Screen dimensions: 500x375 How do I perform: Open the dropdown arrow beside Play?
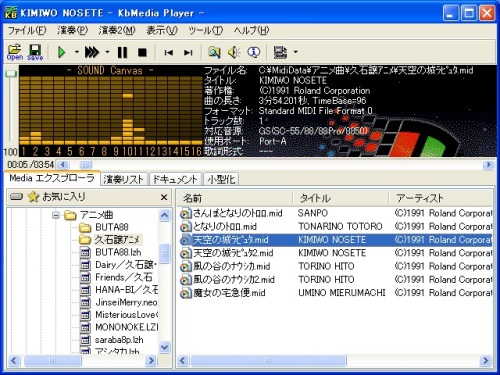click(77, 52)
